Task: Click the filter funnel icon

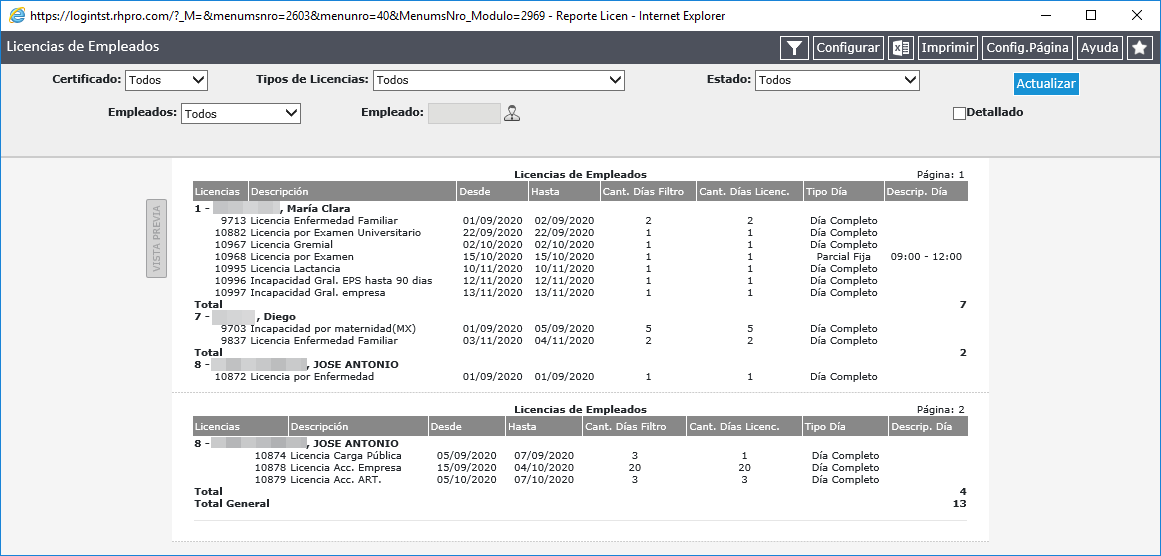Action: pos(794,48)
